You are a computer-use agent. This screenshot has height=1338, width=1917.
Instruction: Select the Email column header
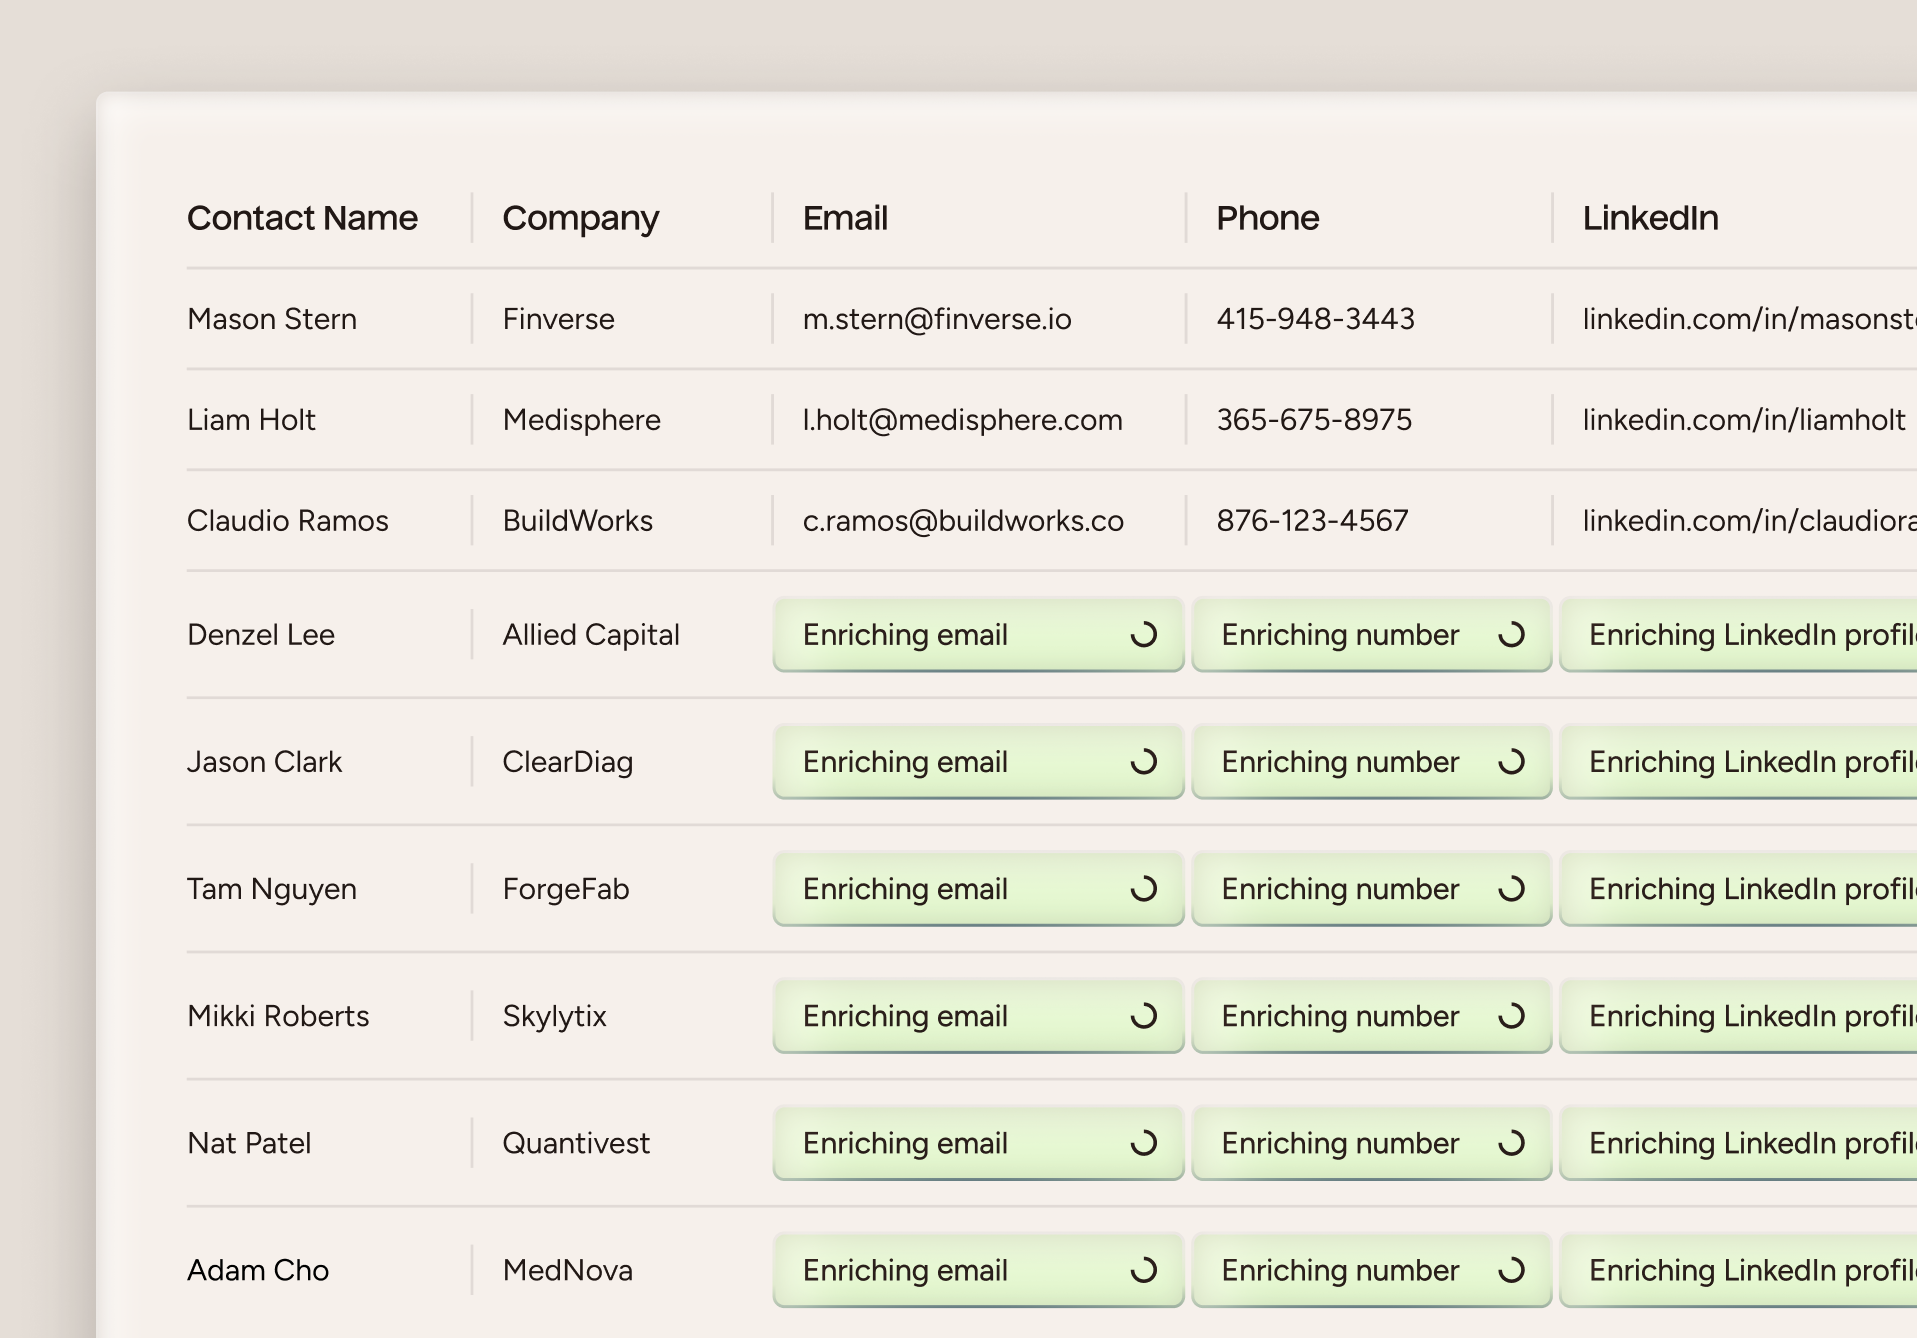[845, 218]
